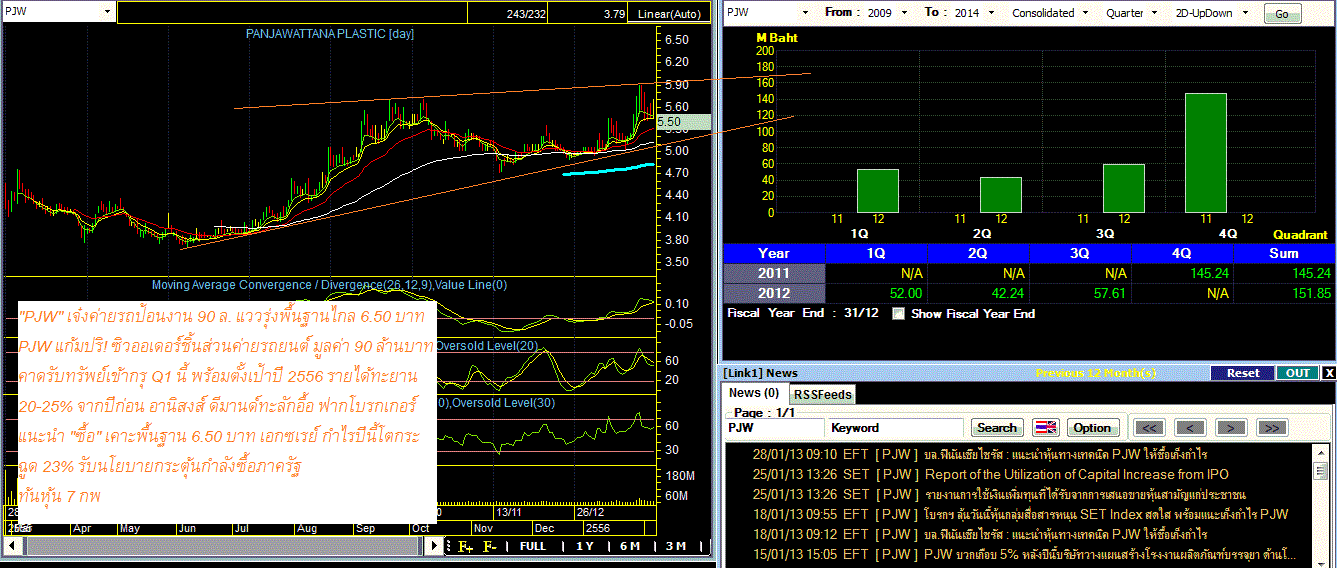This screenshot has width=1337, height=568.
Task: Click the Thai/English language flag icon
Action: (1045, 428)
